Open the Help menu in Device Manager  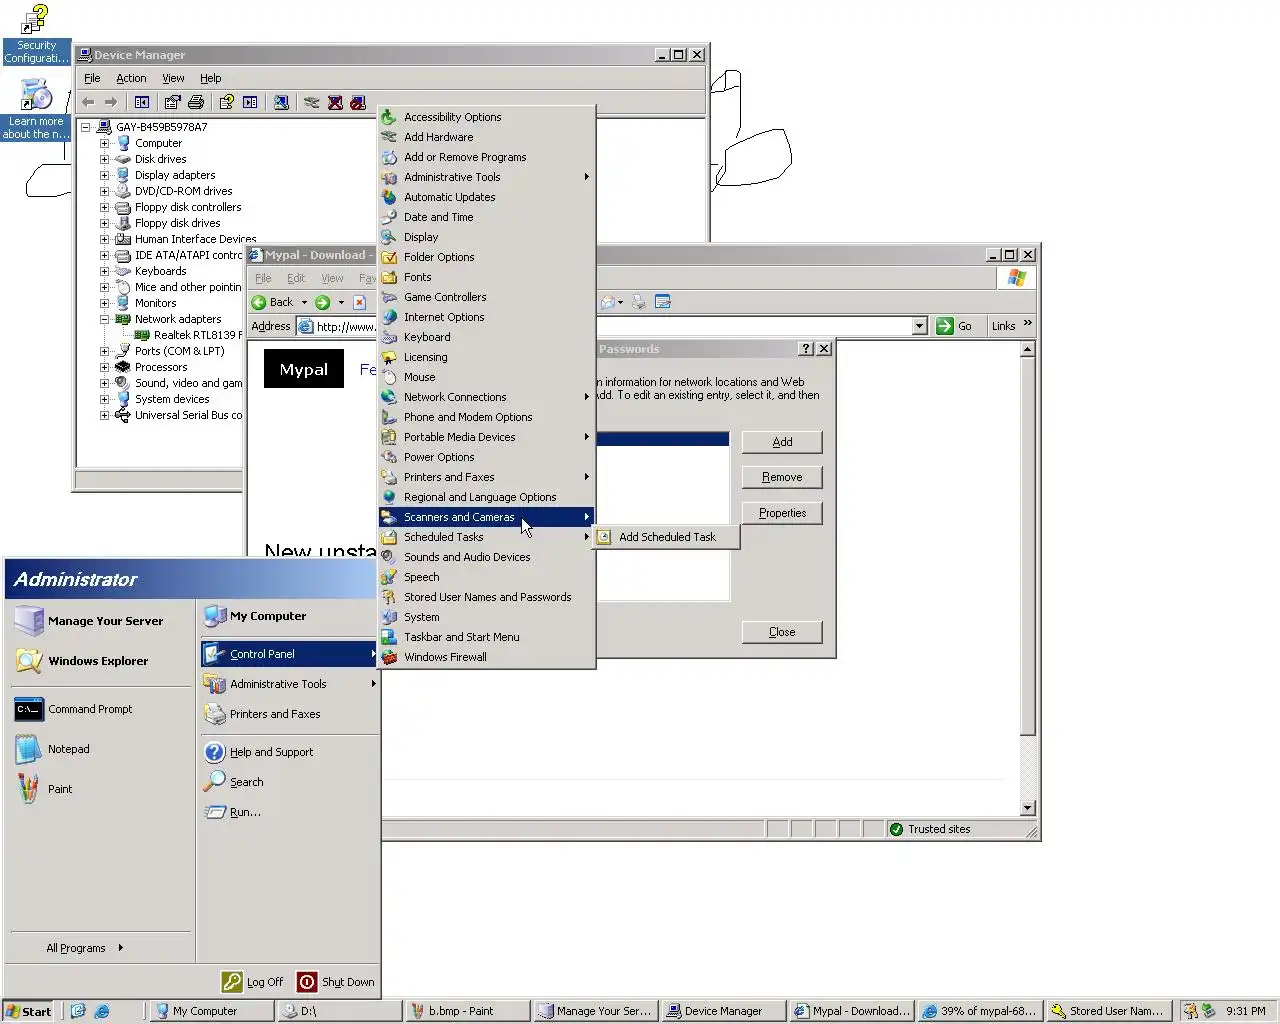pos(210,78)
